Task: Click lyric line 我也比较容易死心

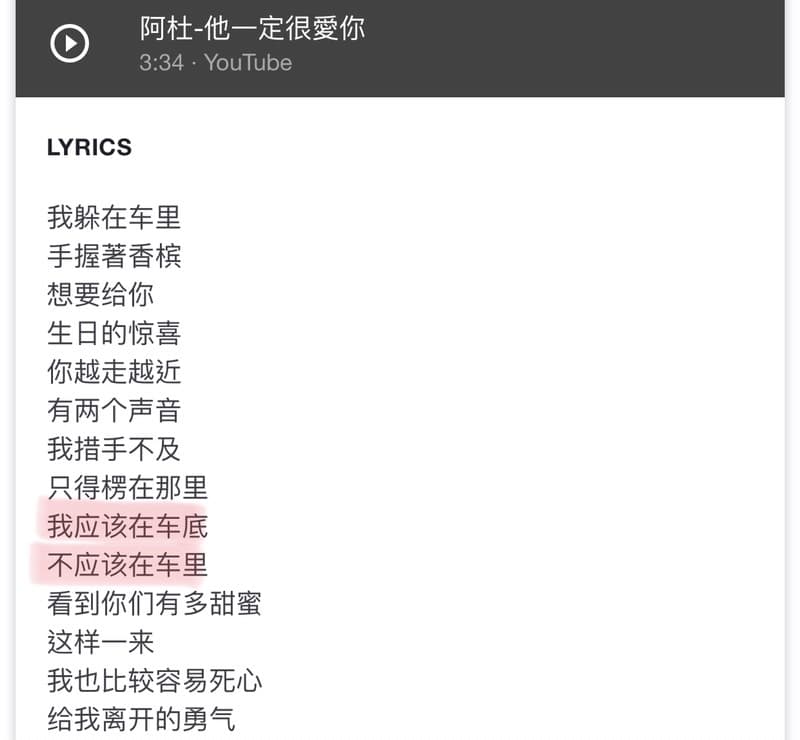Action: (155, 681)
